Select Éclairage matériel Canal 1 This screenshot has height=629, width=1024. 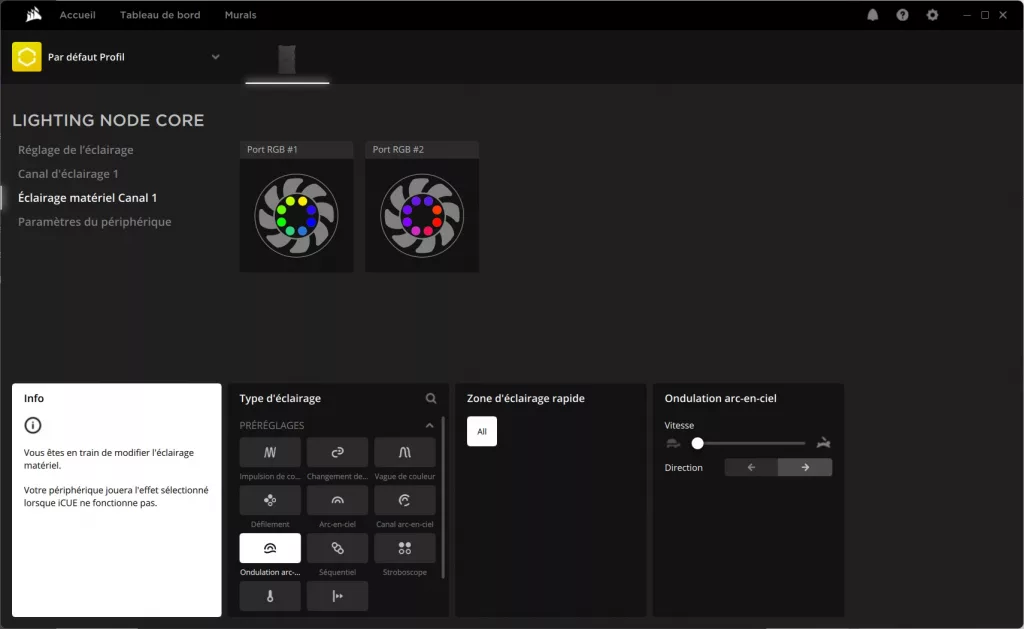click(88, 197)
